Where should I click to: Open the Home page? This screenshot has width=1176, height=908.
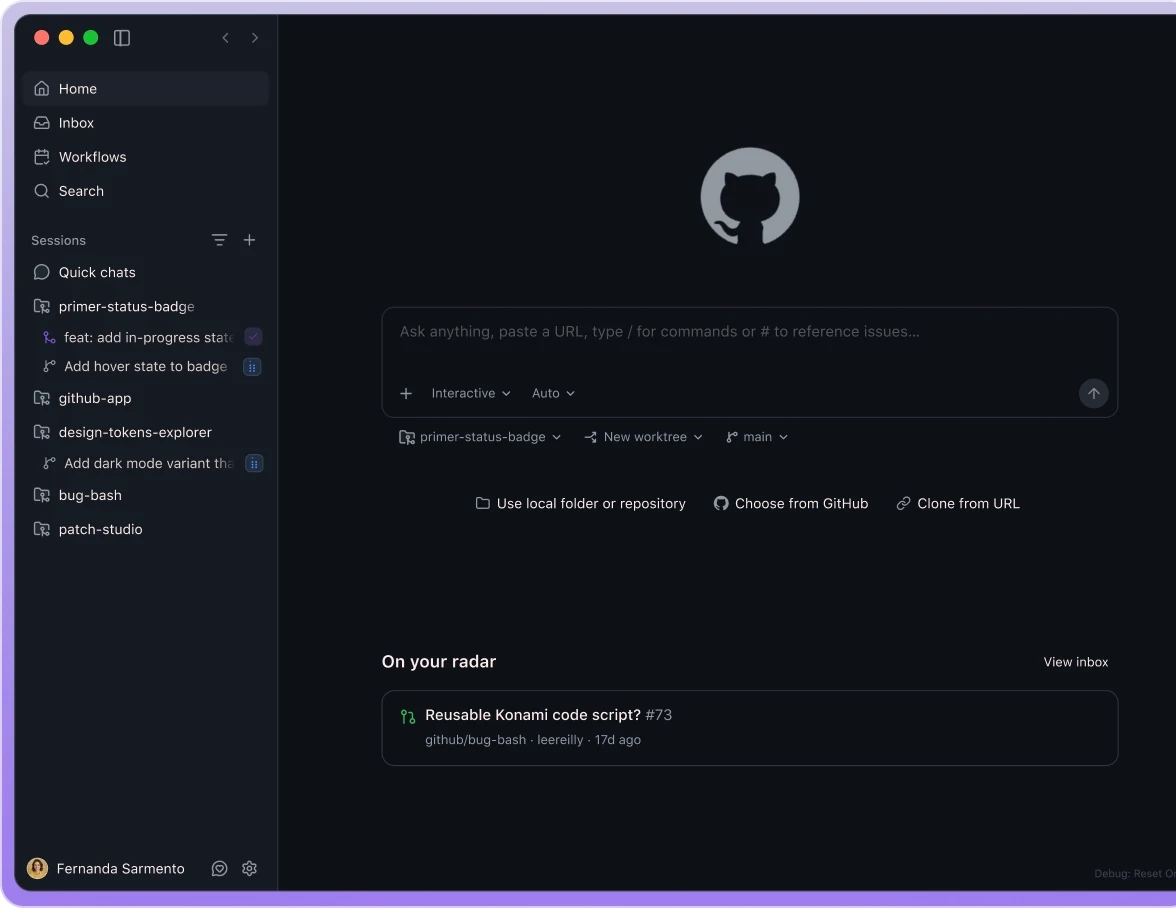click(x=146, y=88)
